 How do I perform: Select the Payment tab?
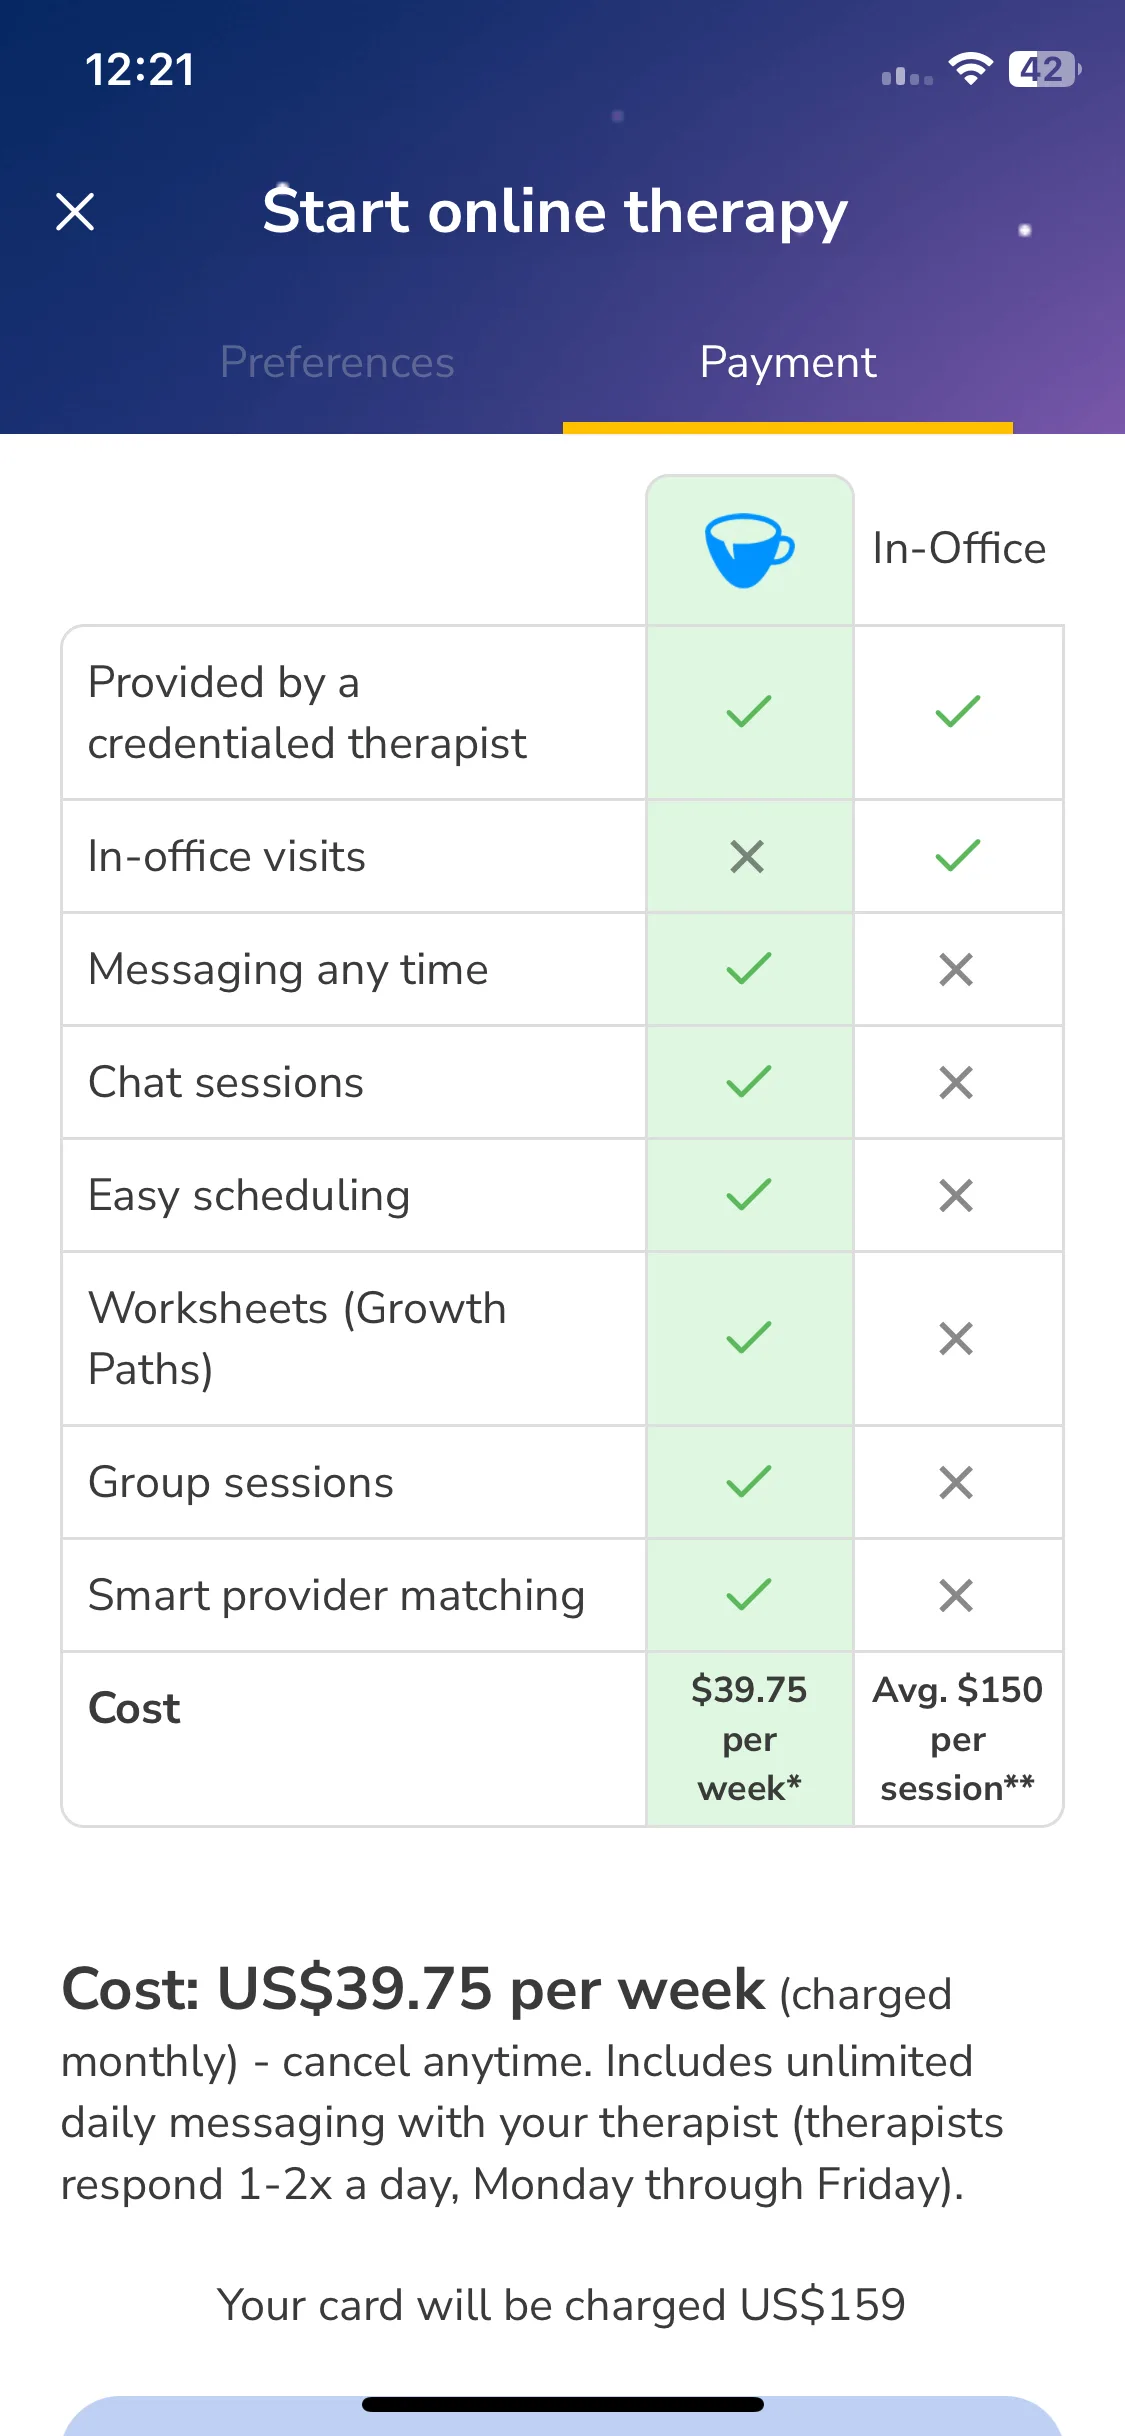point(788,362)
